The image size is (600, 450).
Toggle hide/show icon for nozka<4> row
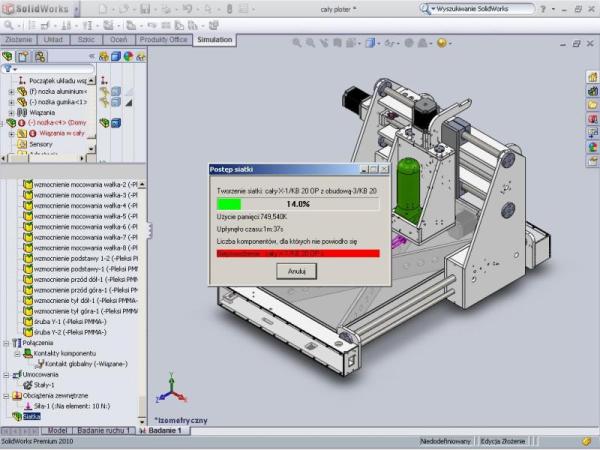pyautogui.click(x=104, y=123)
